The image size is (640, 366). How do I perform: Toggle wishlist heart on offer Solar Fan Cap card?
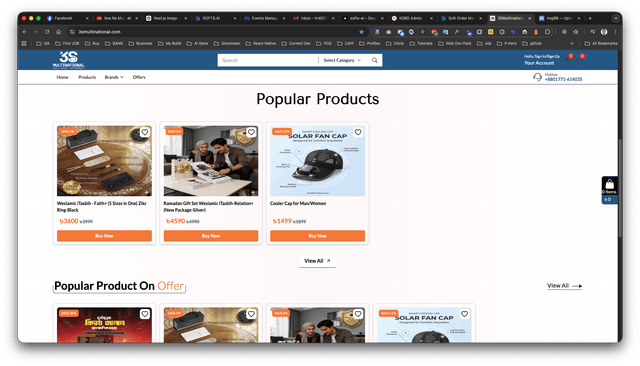click(x=464, y=314)
